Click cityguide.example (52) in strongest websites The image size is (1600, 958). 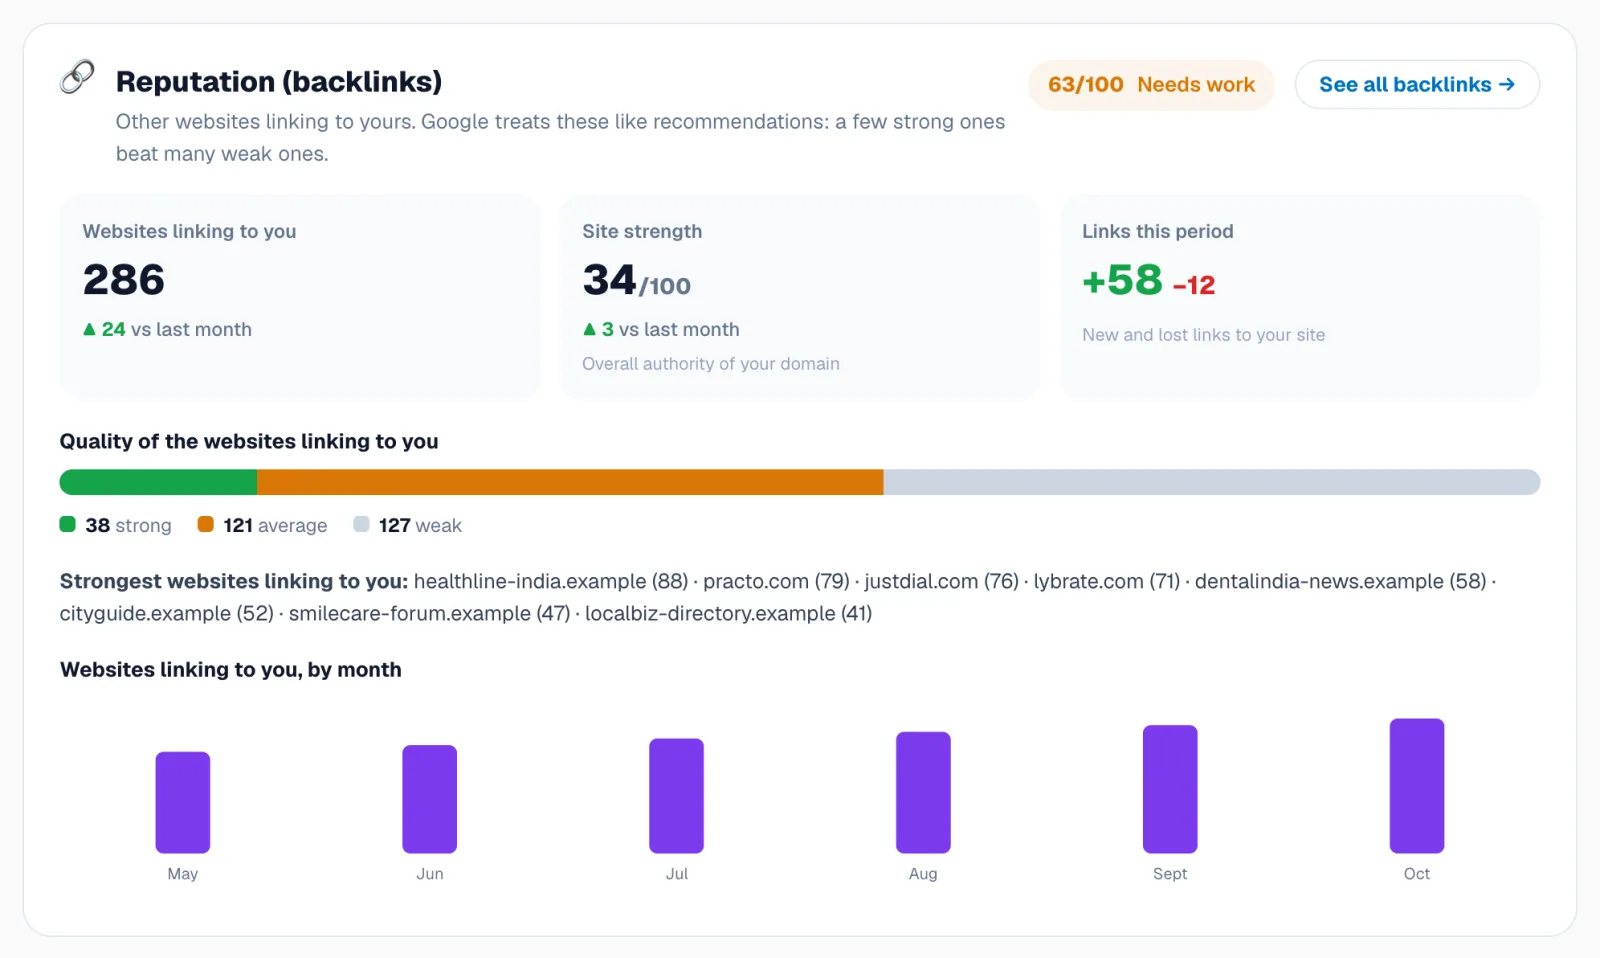coord(167,613)
